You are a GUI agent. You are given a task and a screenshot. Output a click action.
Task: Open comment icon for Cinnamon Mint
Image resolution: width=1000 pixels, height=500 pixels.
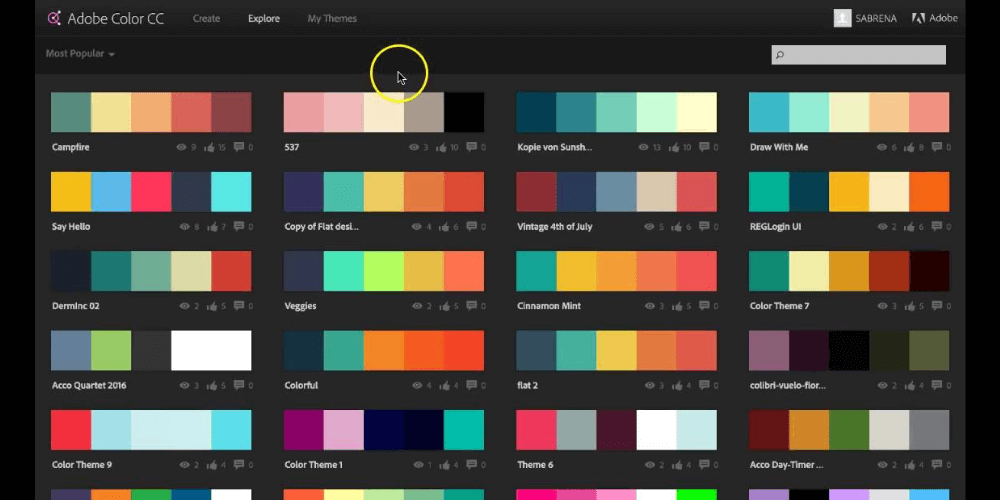(x=704, y=306)
